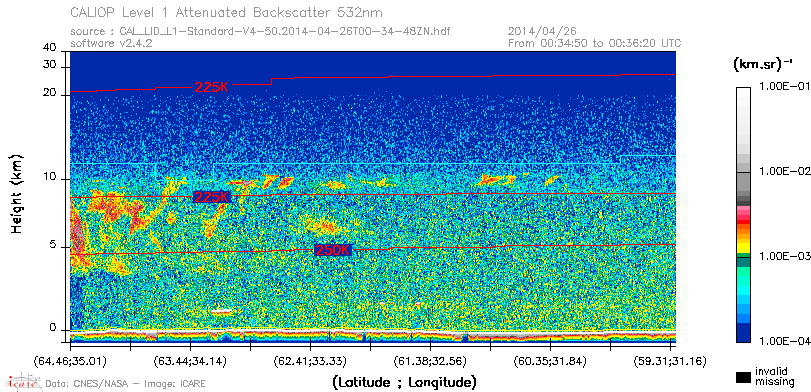Click the white low cloud near 1 km
Screen dimensions: 811x392
coord(222,311)
